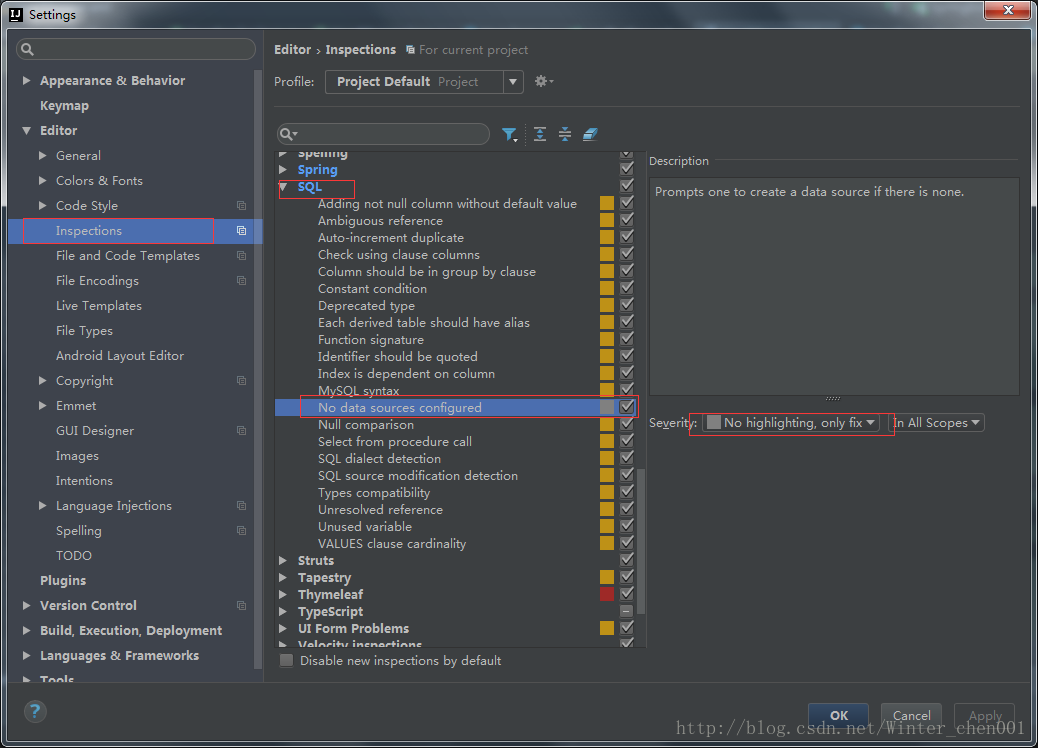
Task: Click project-level icon beside Inspections
Action: [242, 231]
